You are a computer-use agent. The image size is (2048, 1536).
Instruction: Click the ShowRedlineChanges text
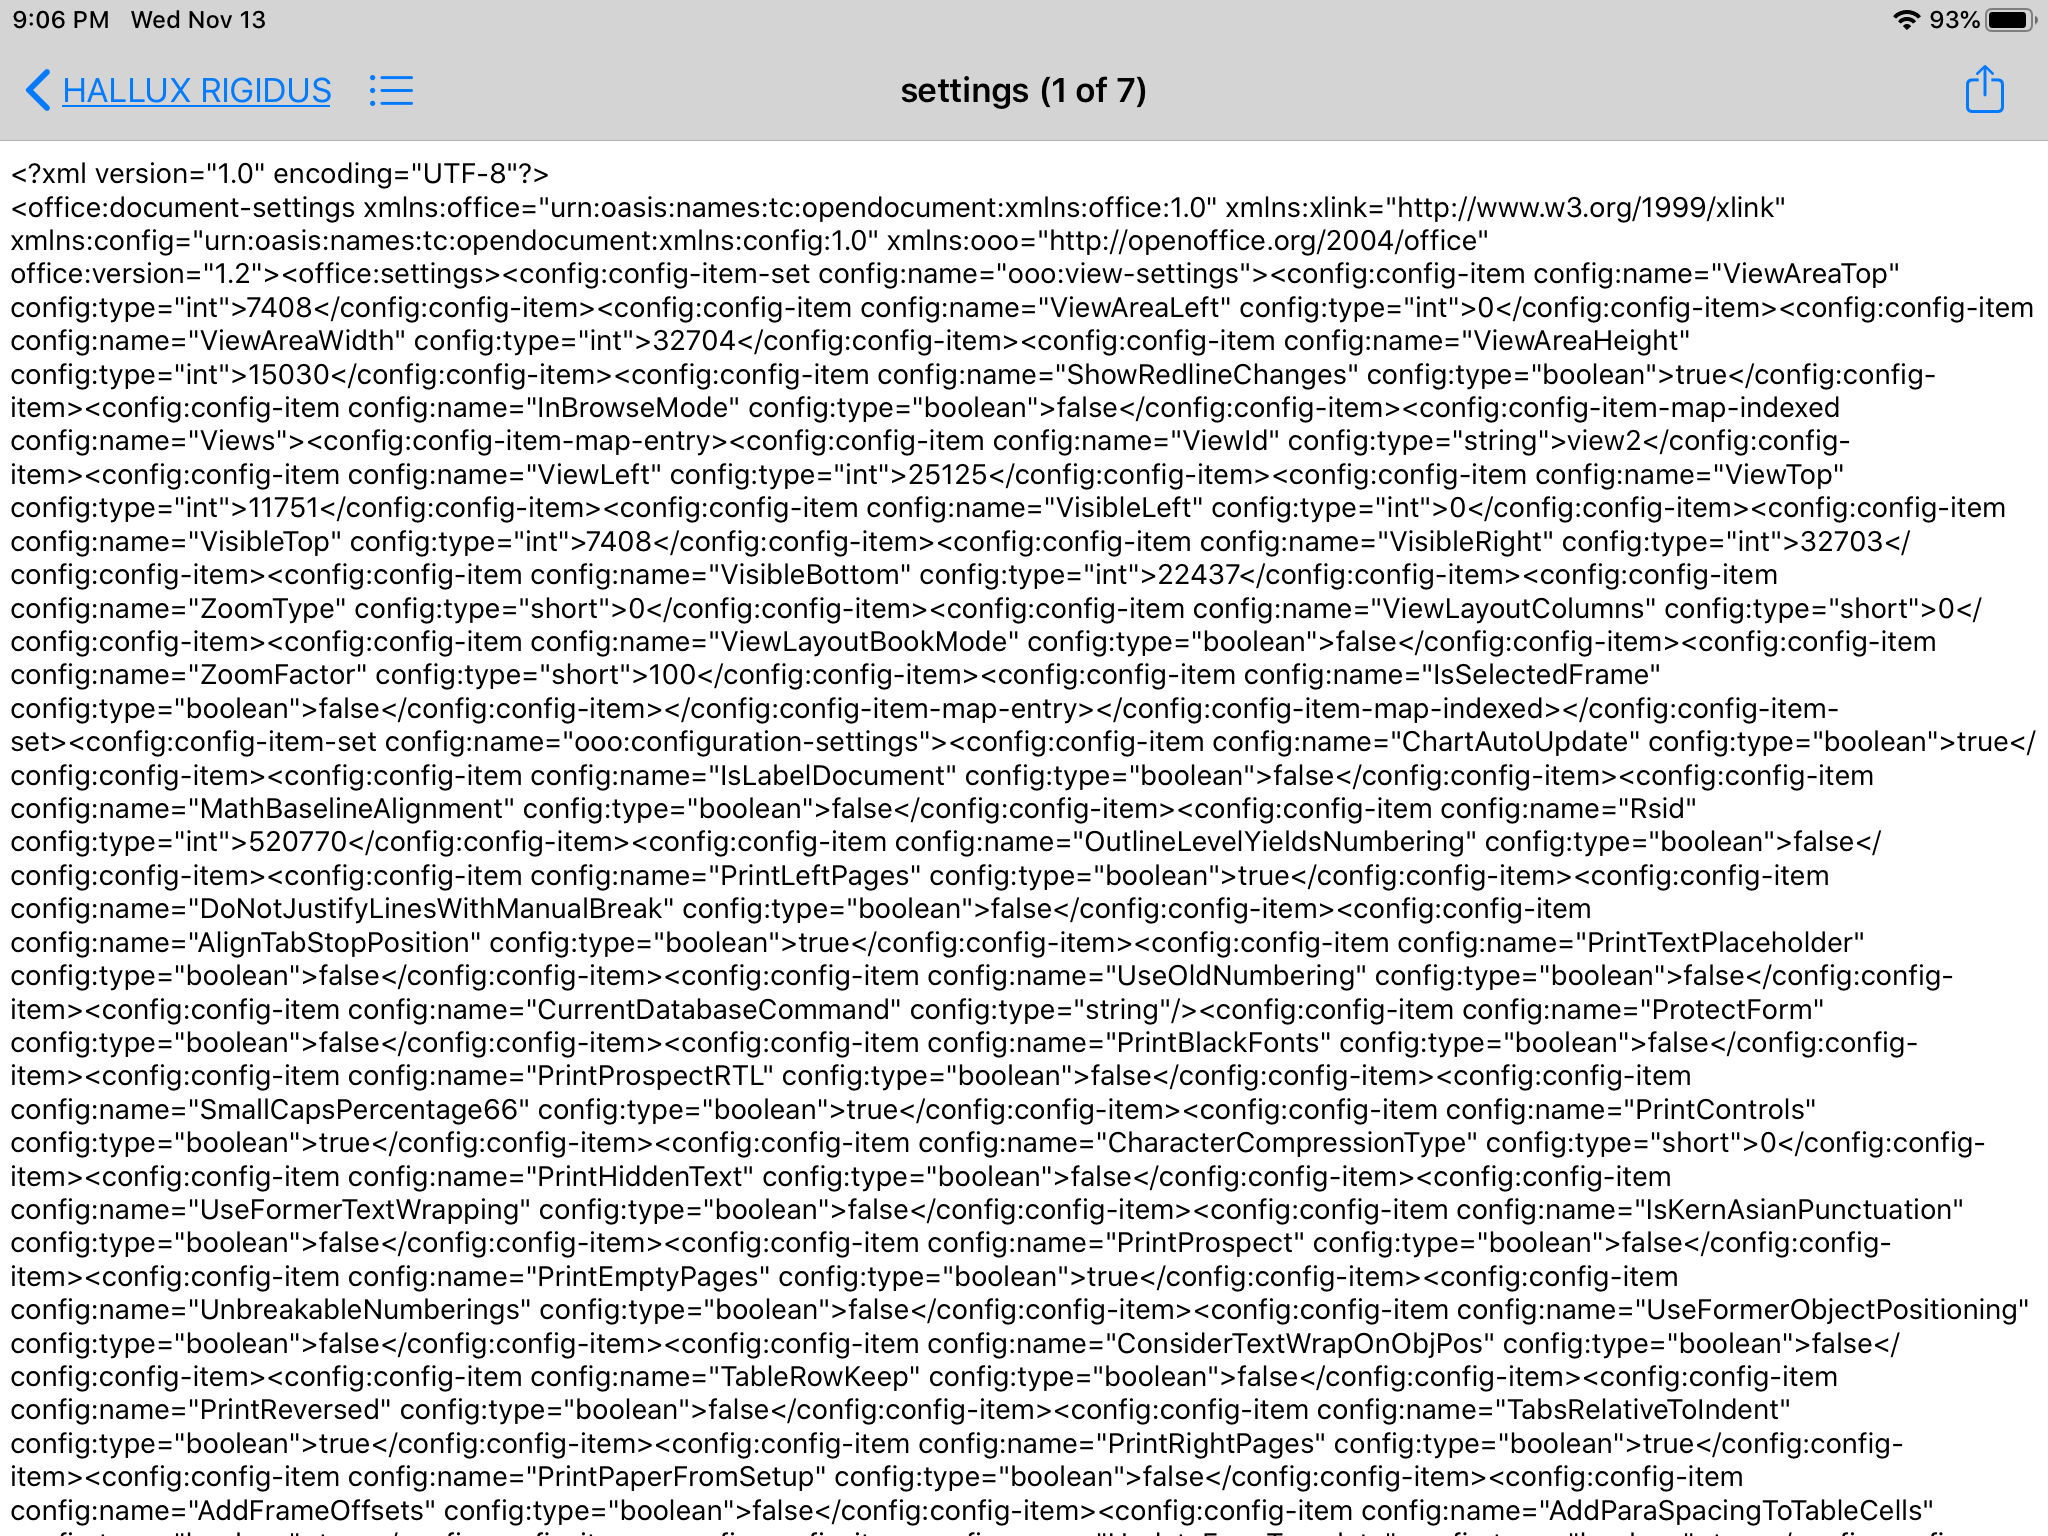pyautogui.click(x=1212, y=375)
